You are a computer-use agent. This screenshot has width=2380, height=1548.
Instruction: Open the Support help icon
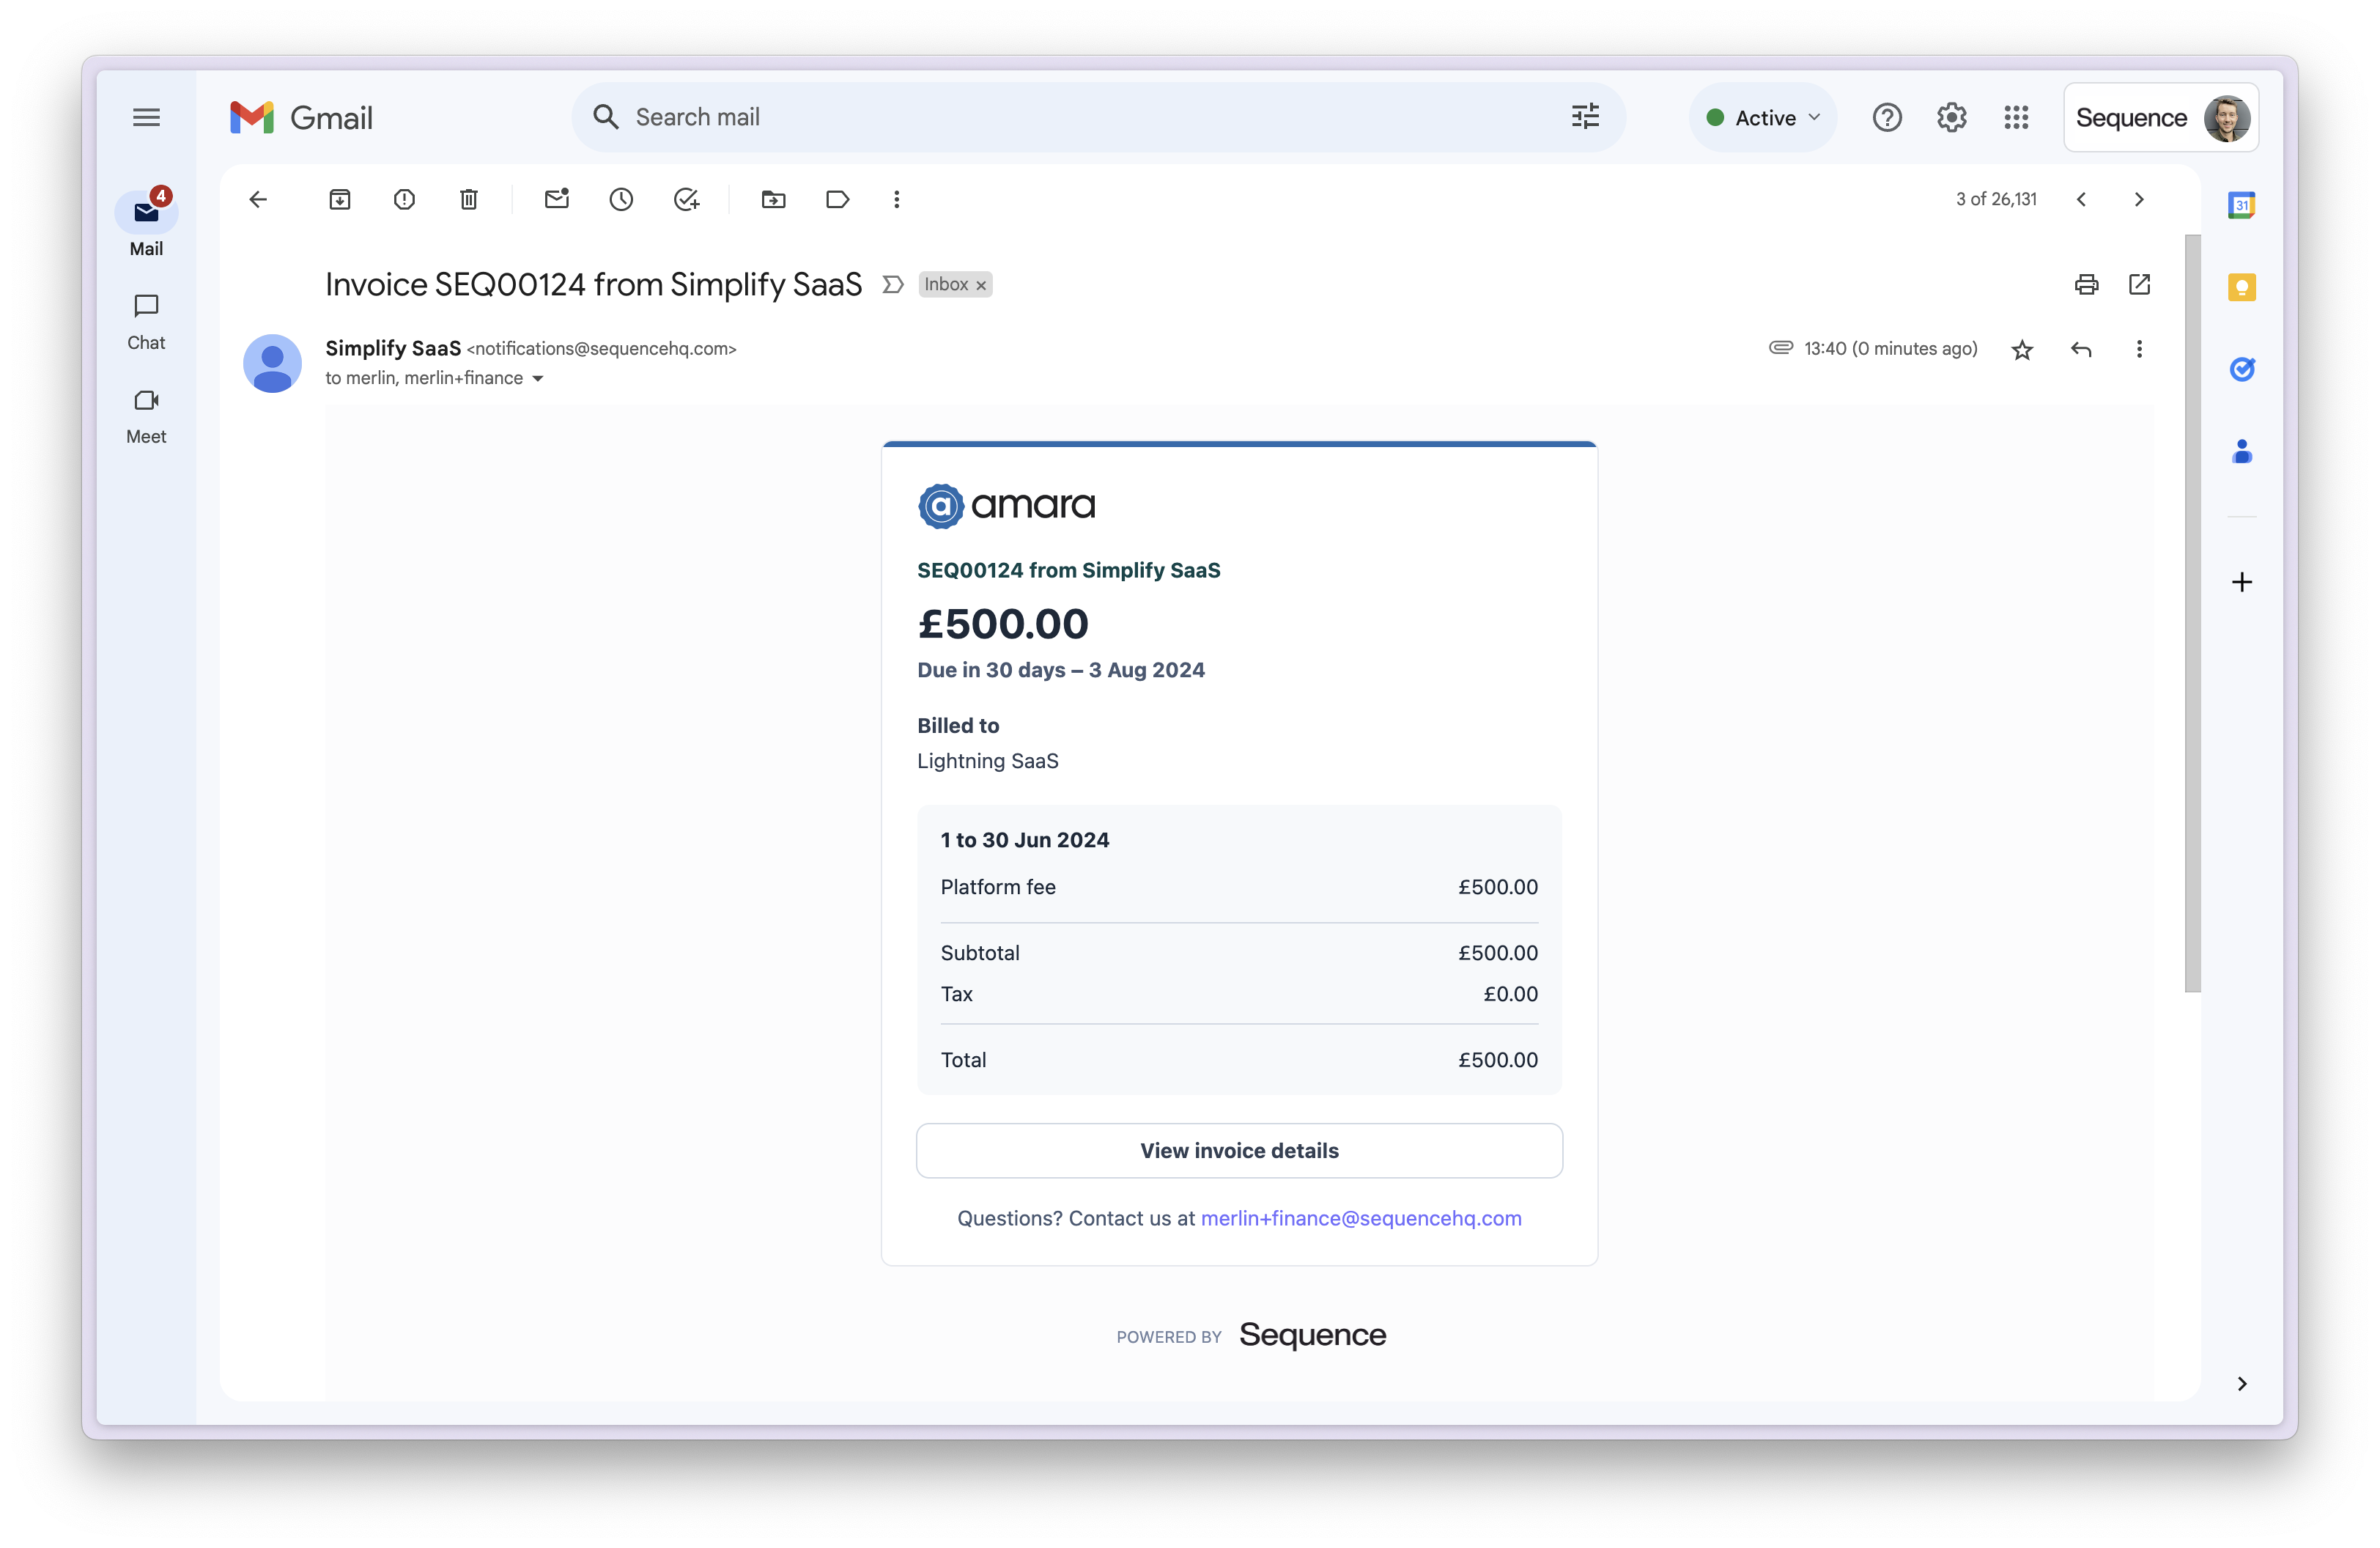click(1887, 117)
